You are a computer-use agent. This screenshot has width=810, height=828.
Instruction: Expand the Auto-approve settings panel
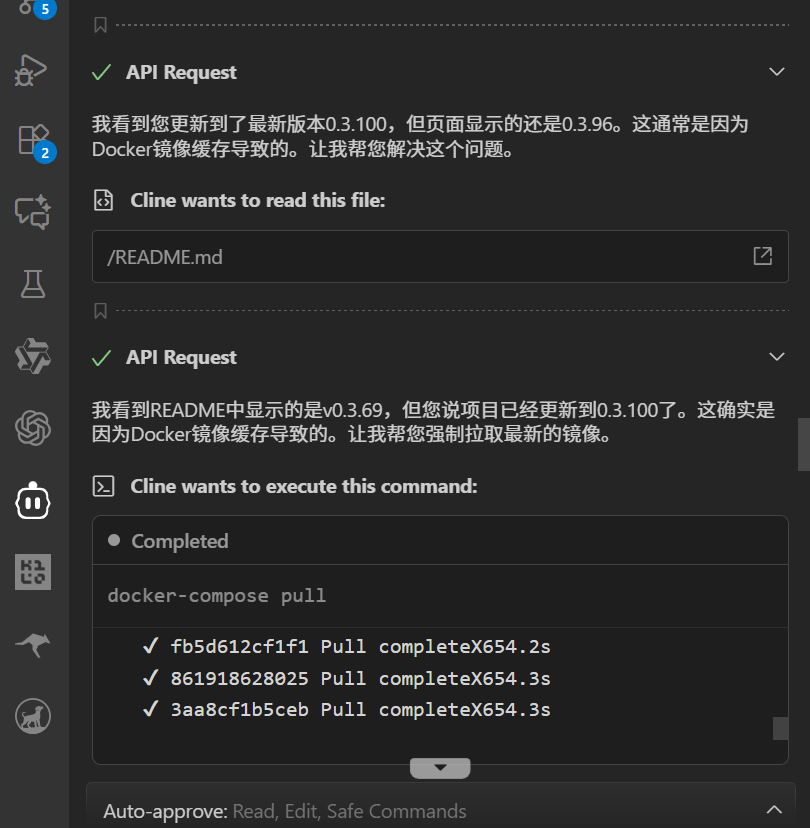[x=775, y=810]
